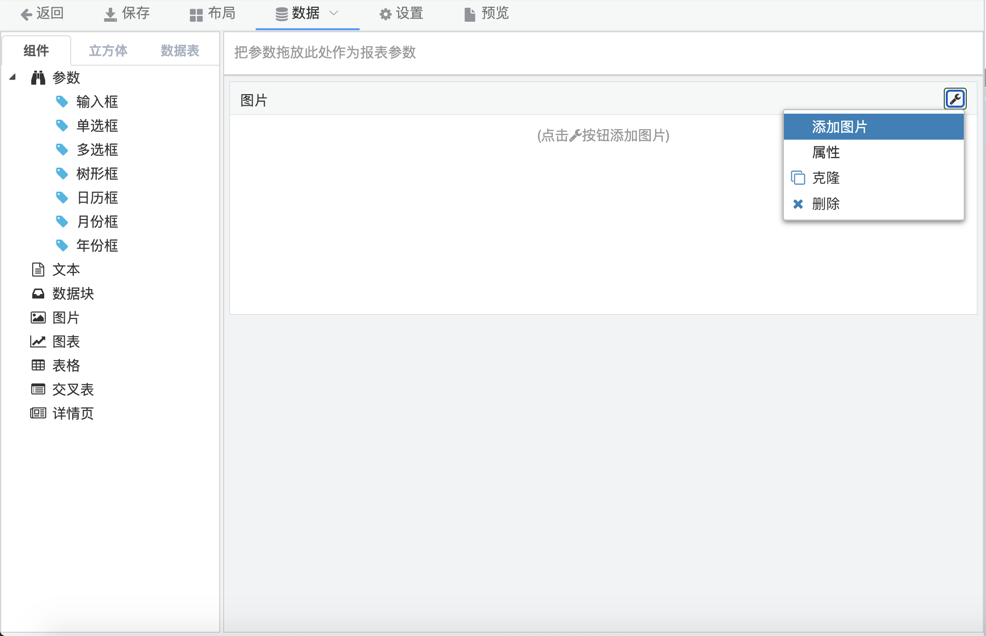Open the 数据表 tab
986x636 pixels.
tap(180, 51)
